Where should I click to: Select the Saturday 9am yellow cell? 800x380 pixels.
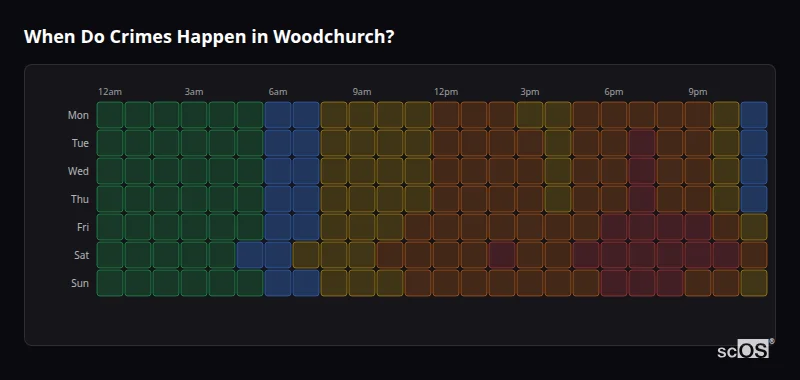pyautogui.click(x=362, y=255)
